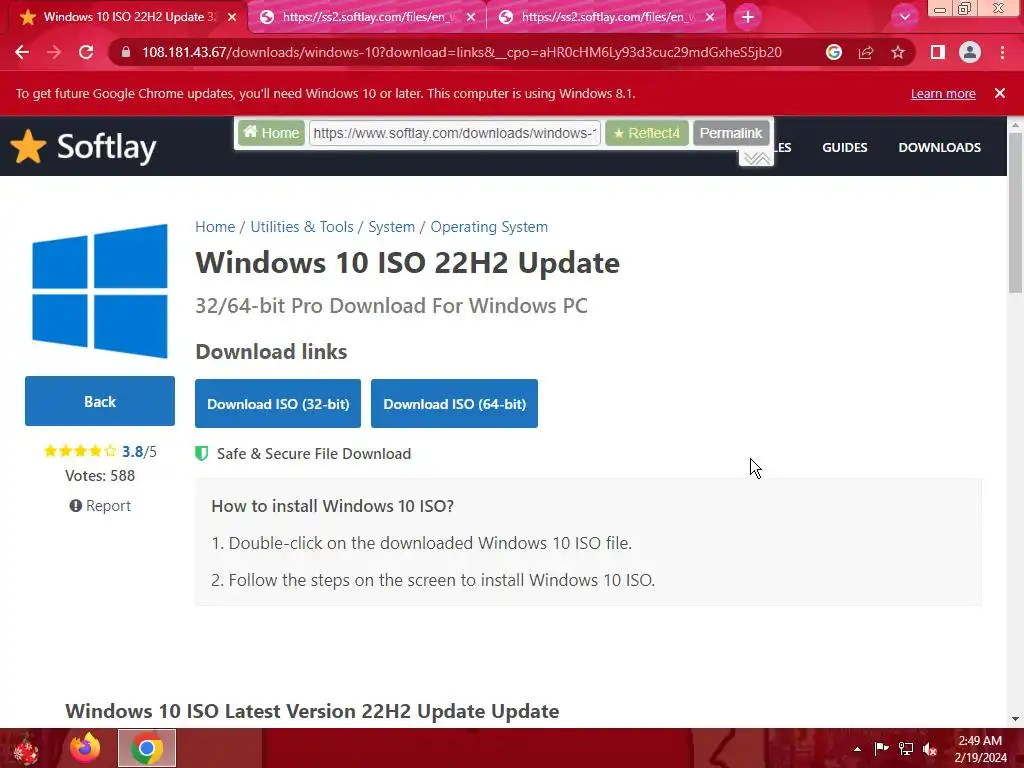Viewport: 1024px width, 768px height.
Task: Open Firefox from the taskbar
Action: click(x=86, y=748)
